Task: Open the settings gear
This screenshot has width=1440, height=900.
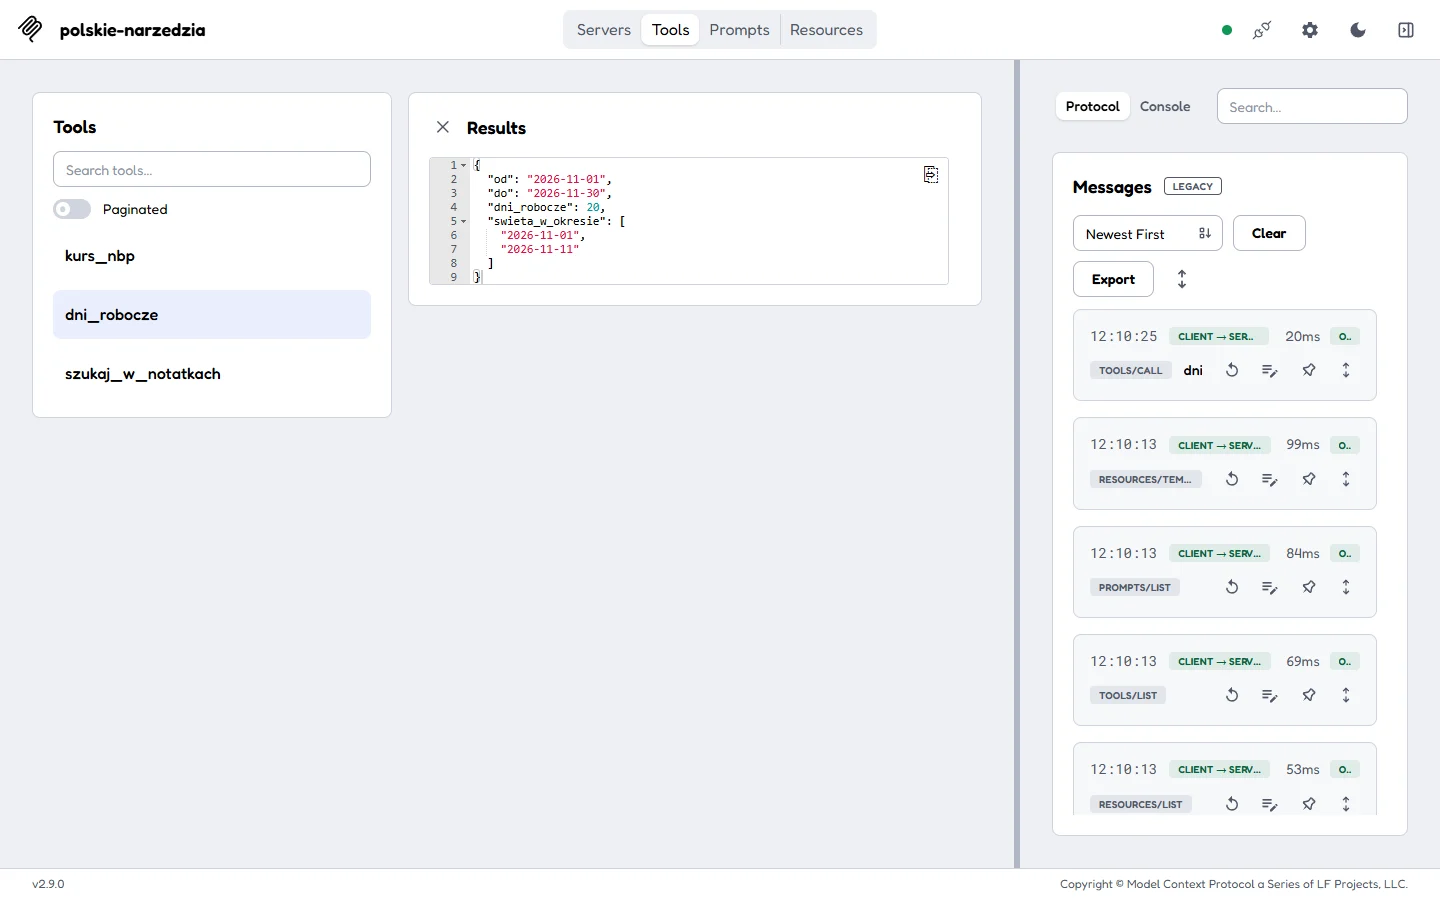Action: click(x=1310, y=30)
